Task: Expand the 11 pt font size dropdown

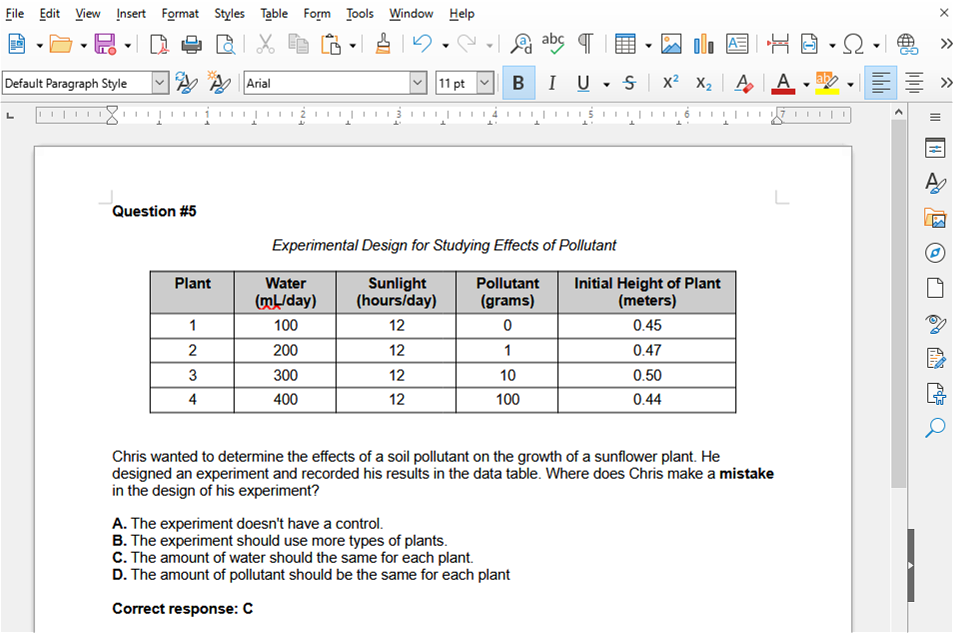Action: pos(485,83)
